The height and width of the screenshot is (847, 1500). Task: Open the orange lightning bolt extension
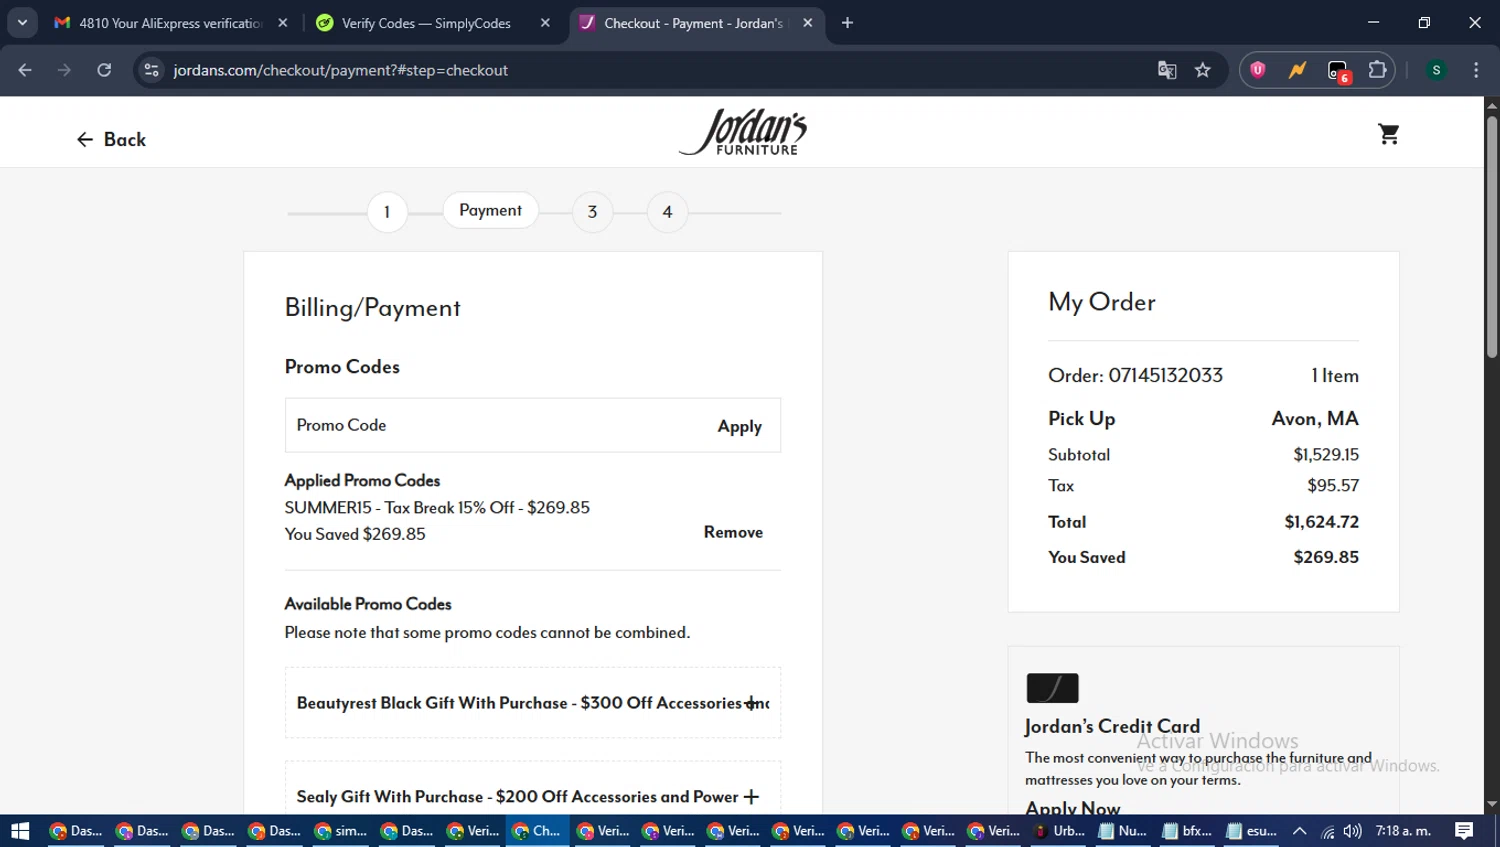[x=1297, y=70]
